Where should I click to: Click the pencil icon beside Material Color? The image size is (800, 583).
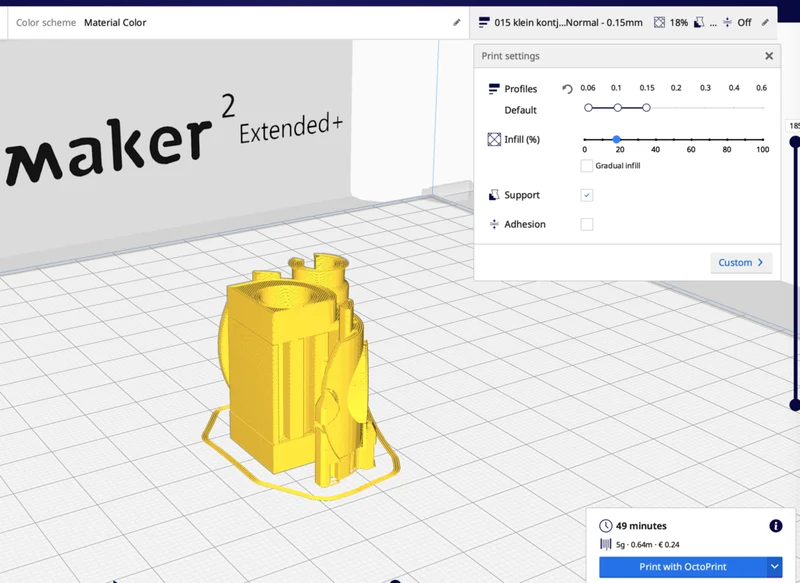point(457,22)
